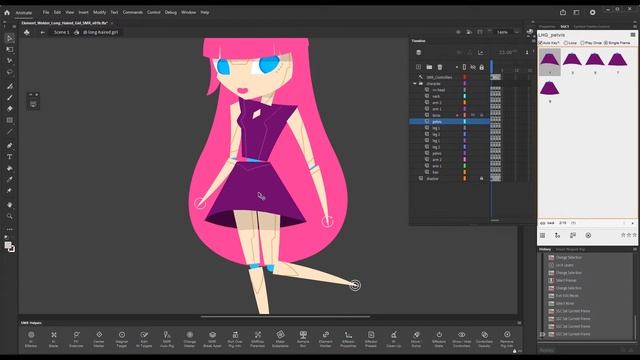
Task: Select the first skirt thumbnail in SGC panel
Action: (x=549, y=61)
